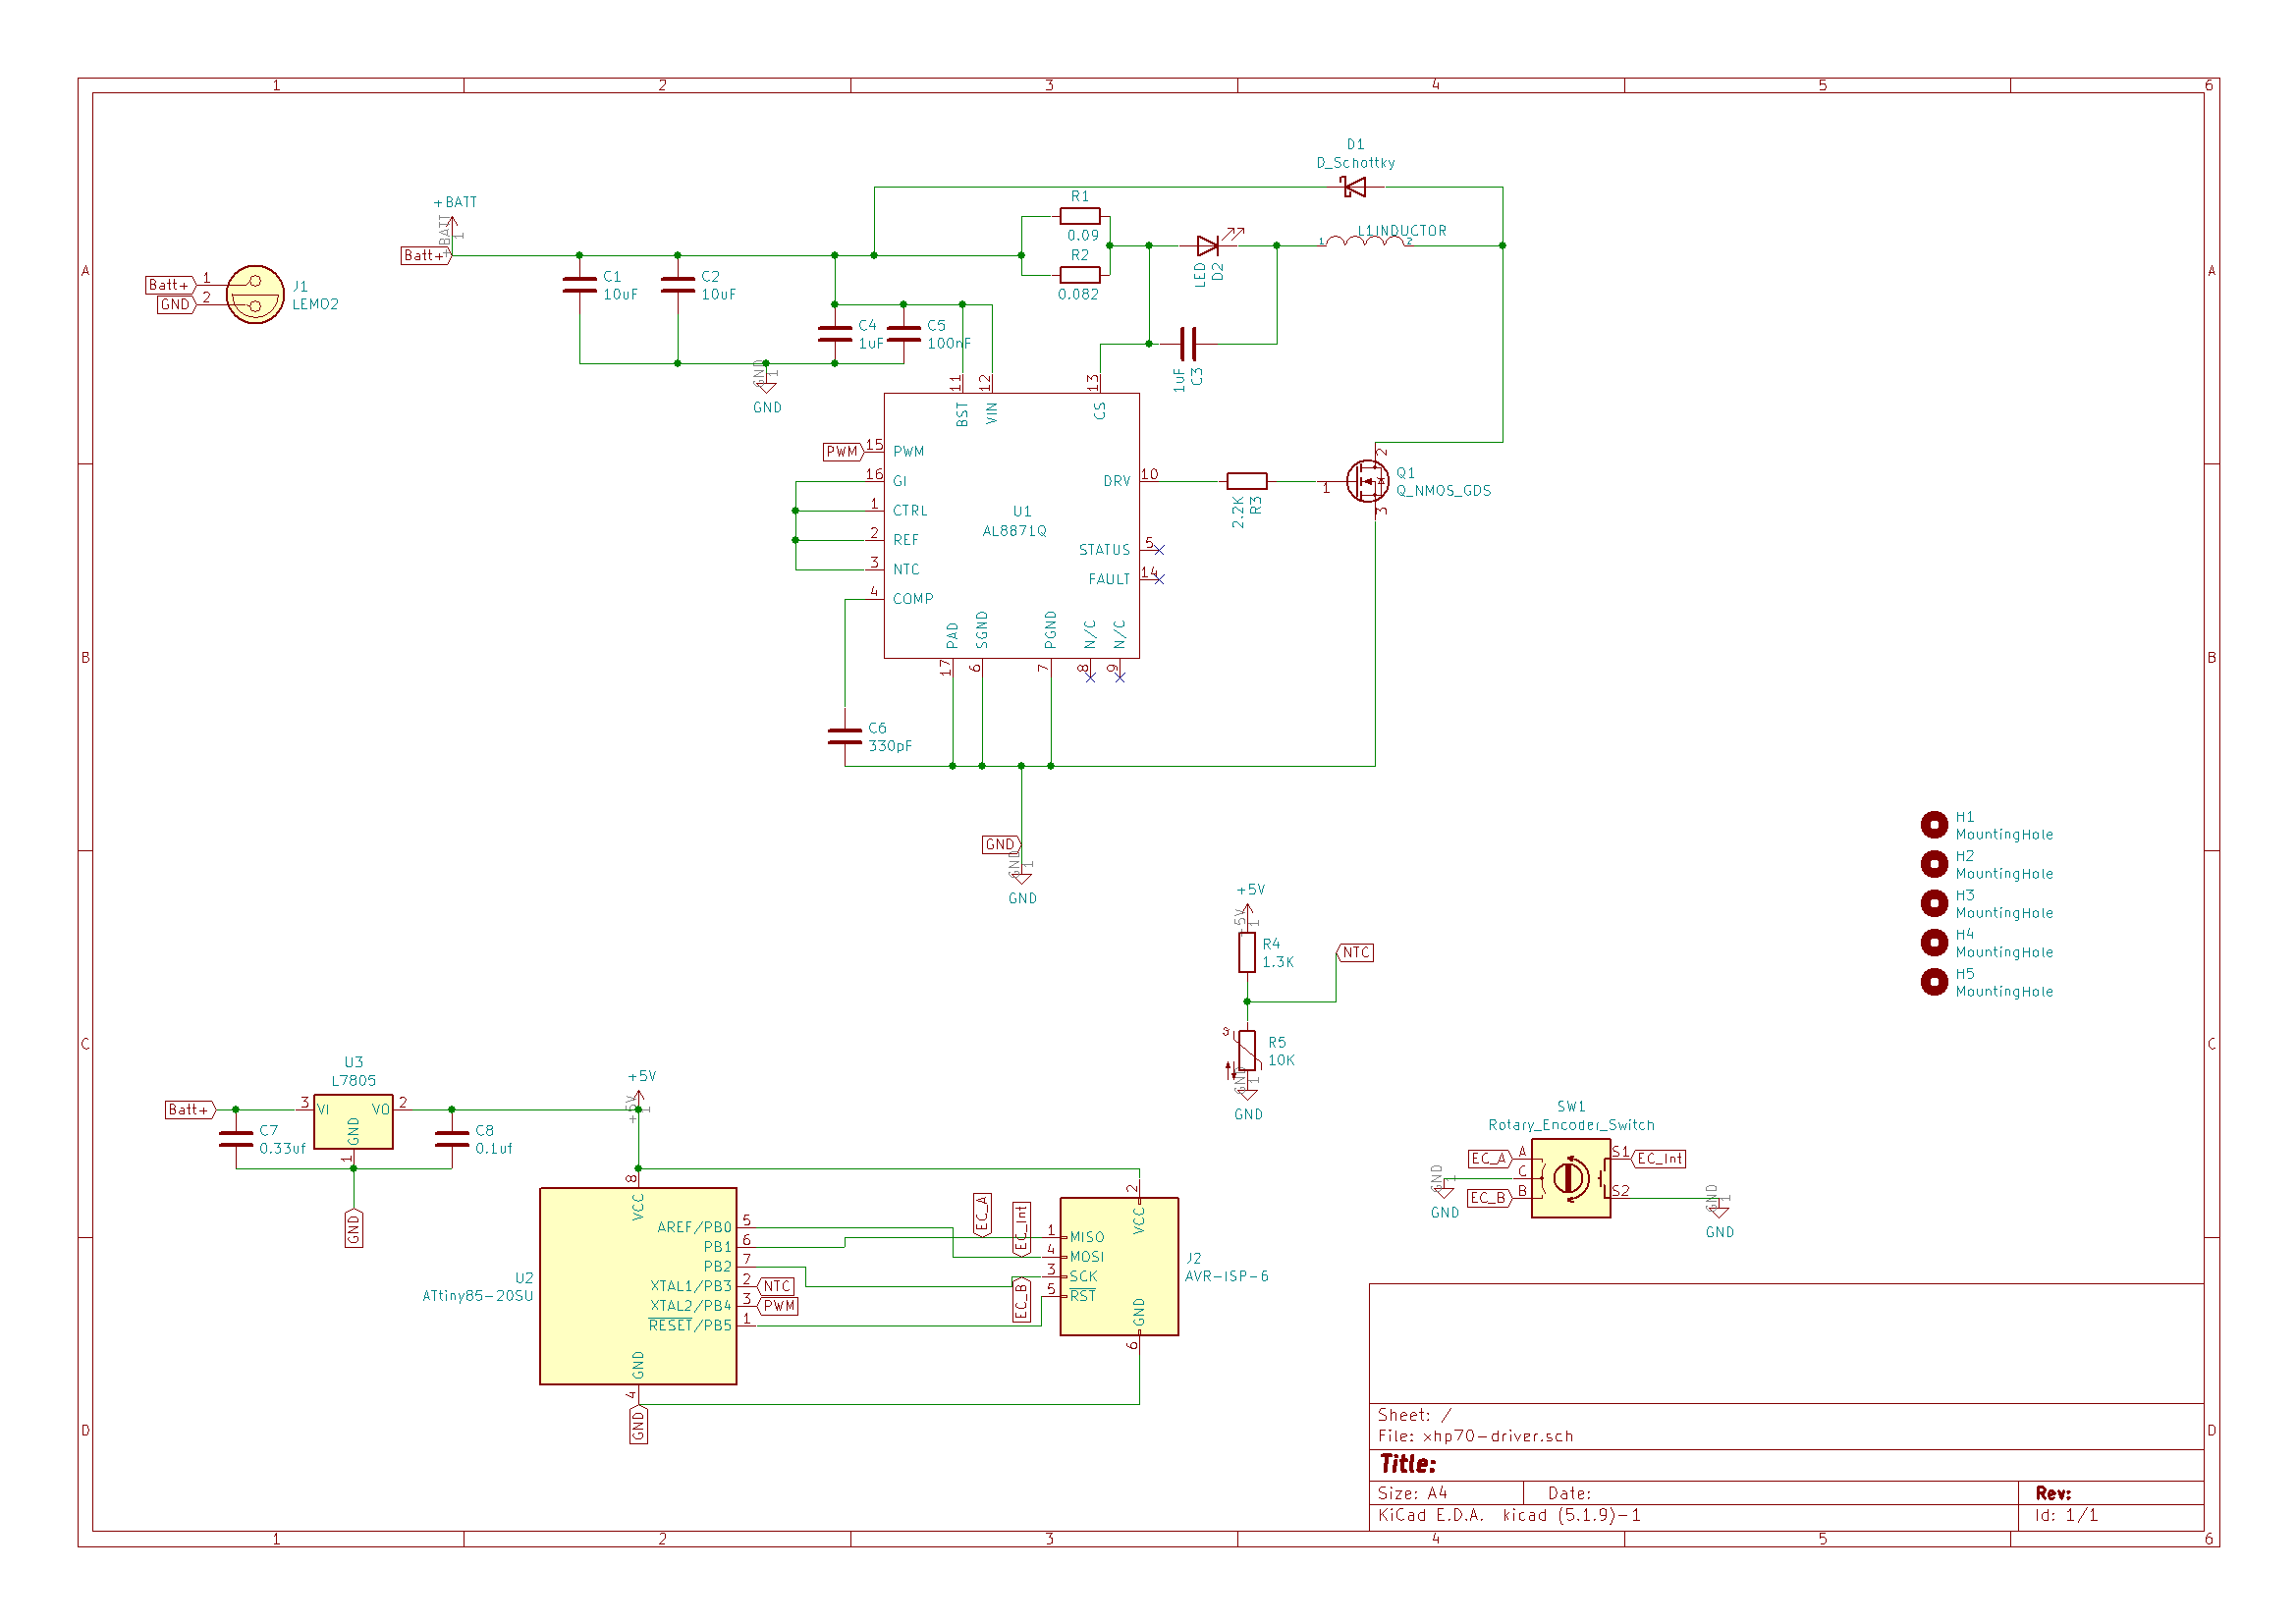This screenshot has width=2296, height=1623.
Task: Select the DRV pin label on U1
Action: (1117, 481)
